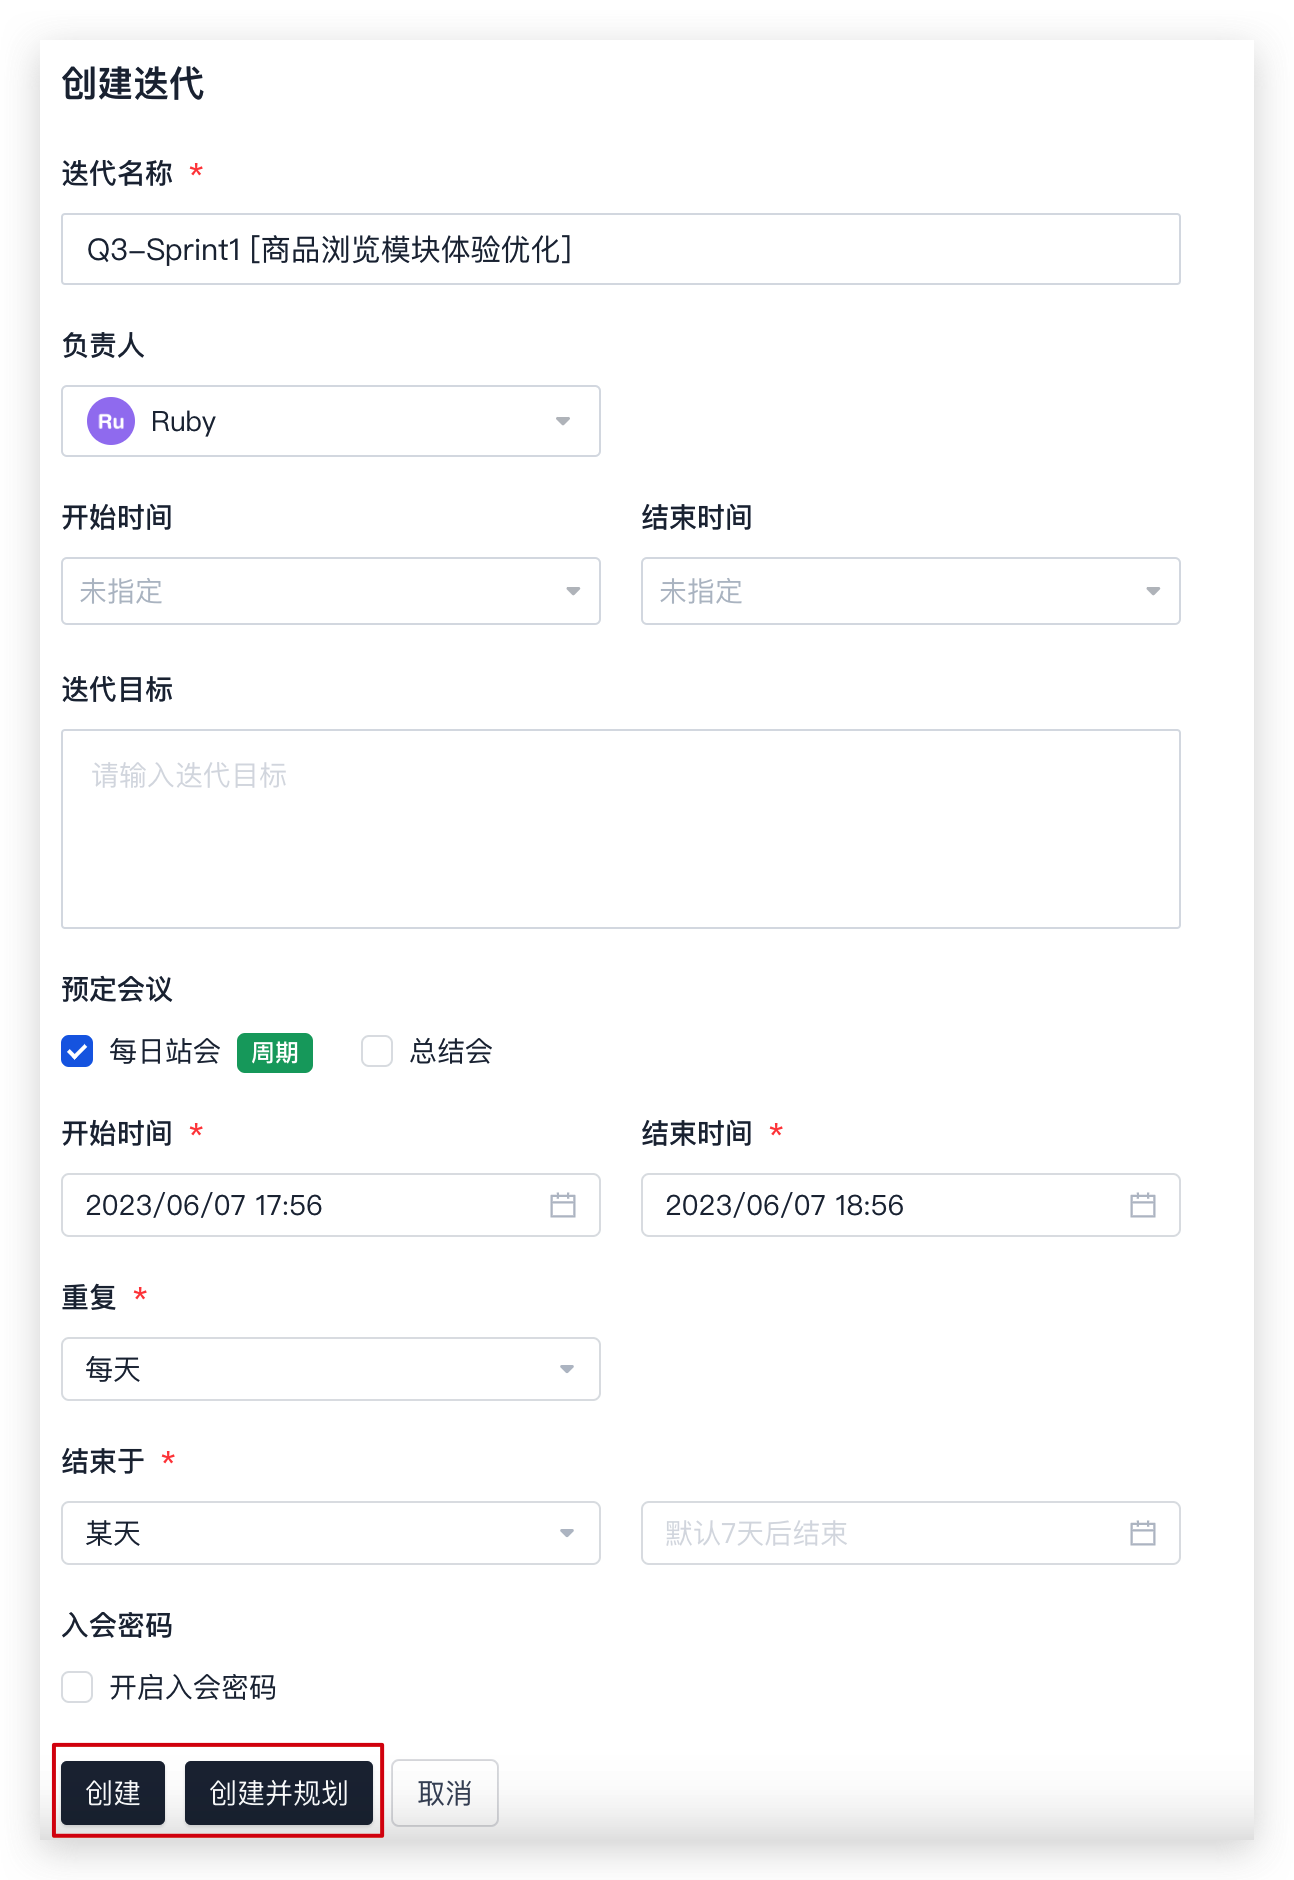Click the 创建 button

(113, 1793)
